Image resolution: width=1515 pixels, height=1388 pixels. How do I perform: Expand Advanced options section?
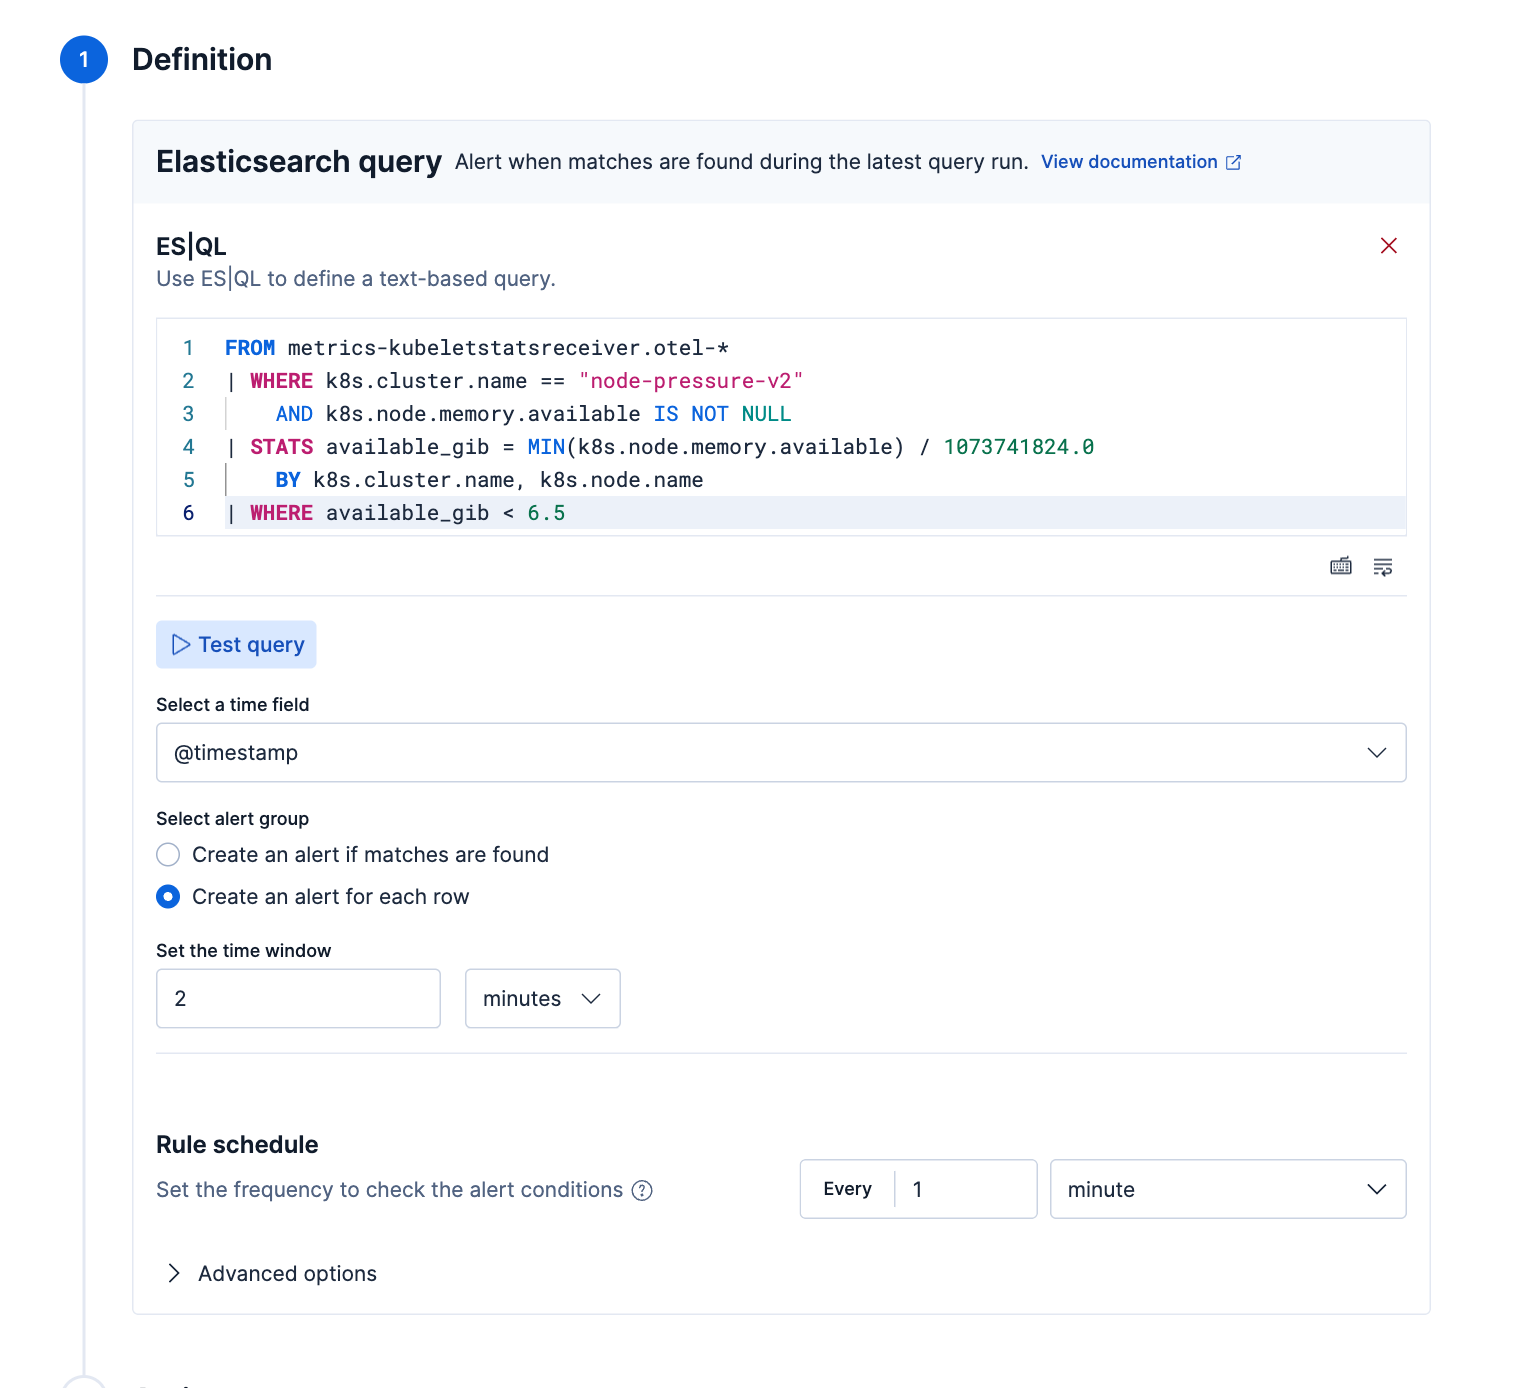click(272, 1274)
